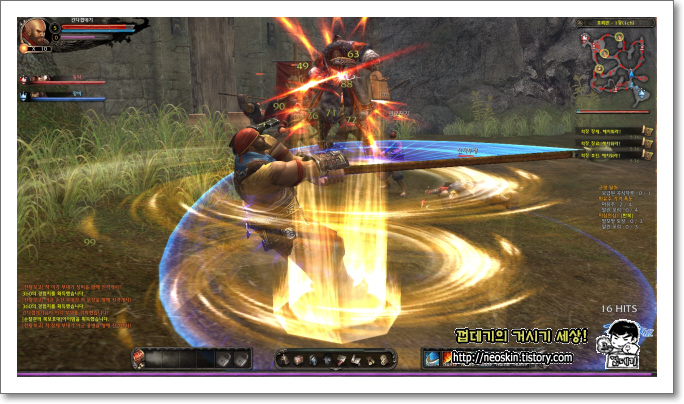Click the blue arrow player marker on minimap
Viewport: 684px width, 404px height.
coord(631,74)
